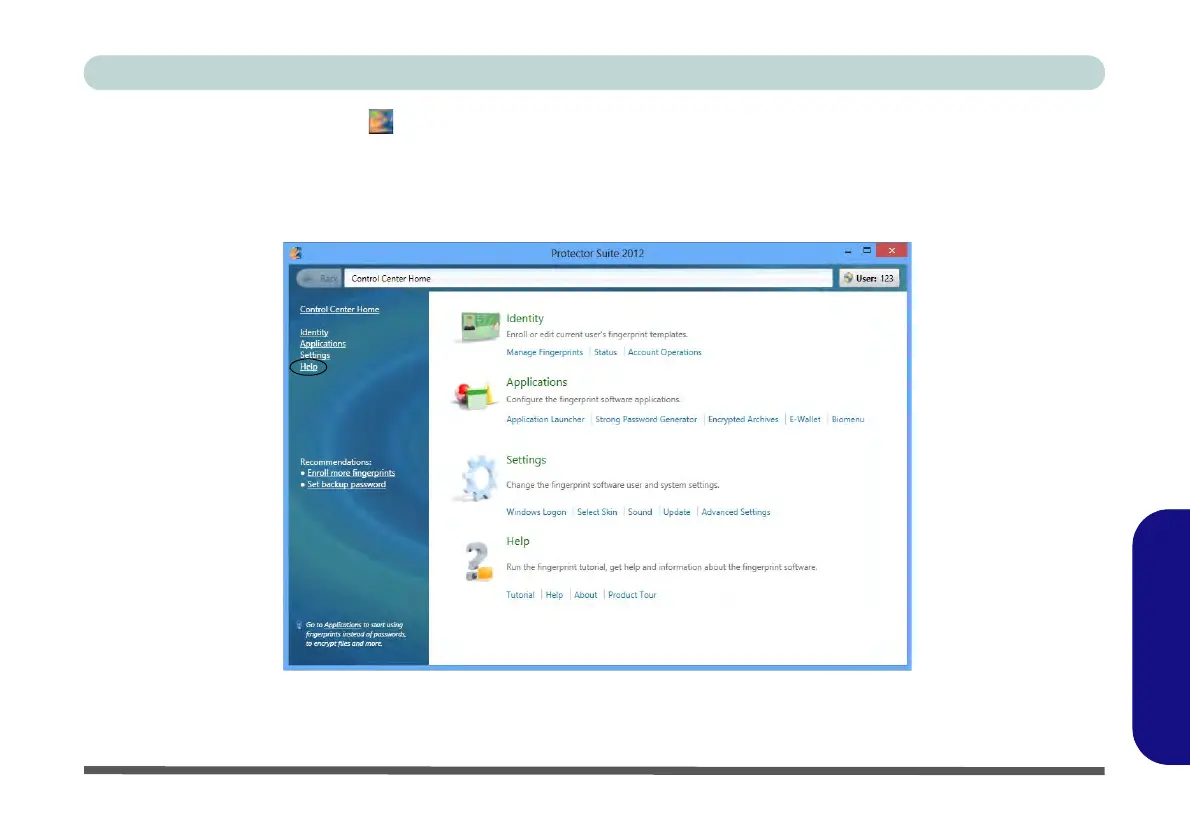This screenshot has width=1190, height=838.
Task: Select Settings in the sidebar
Action: [315, 355]
